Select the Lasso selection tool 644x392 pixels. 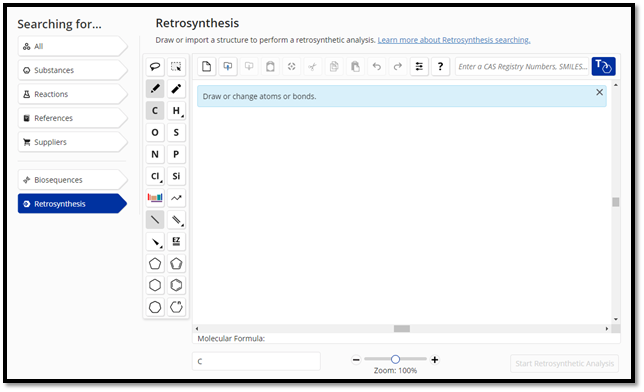pos(155,67)
